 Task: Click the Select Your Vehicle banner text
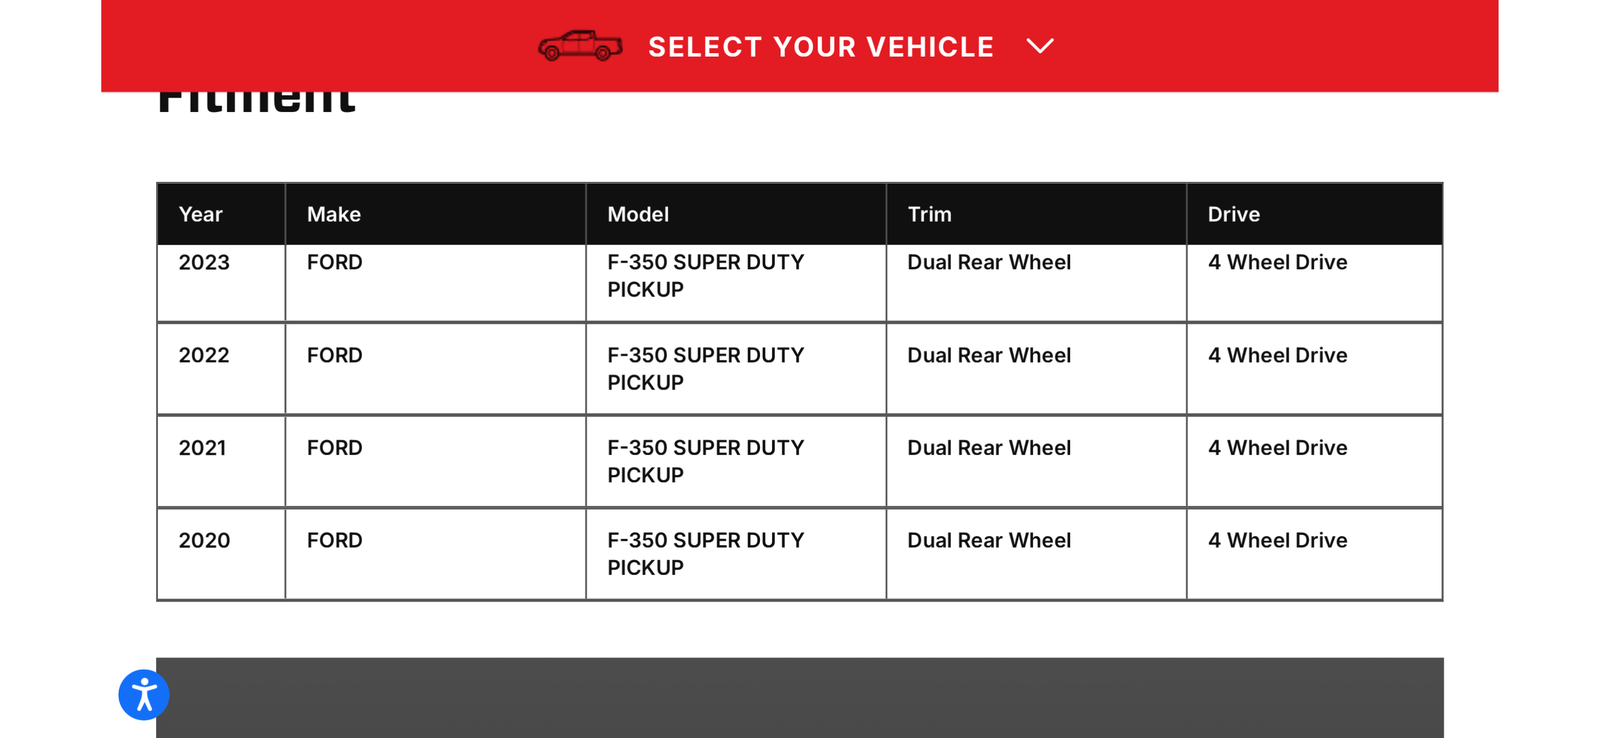820,47
